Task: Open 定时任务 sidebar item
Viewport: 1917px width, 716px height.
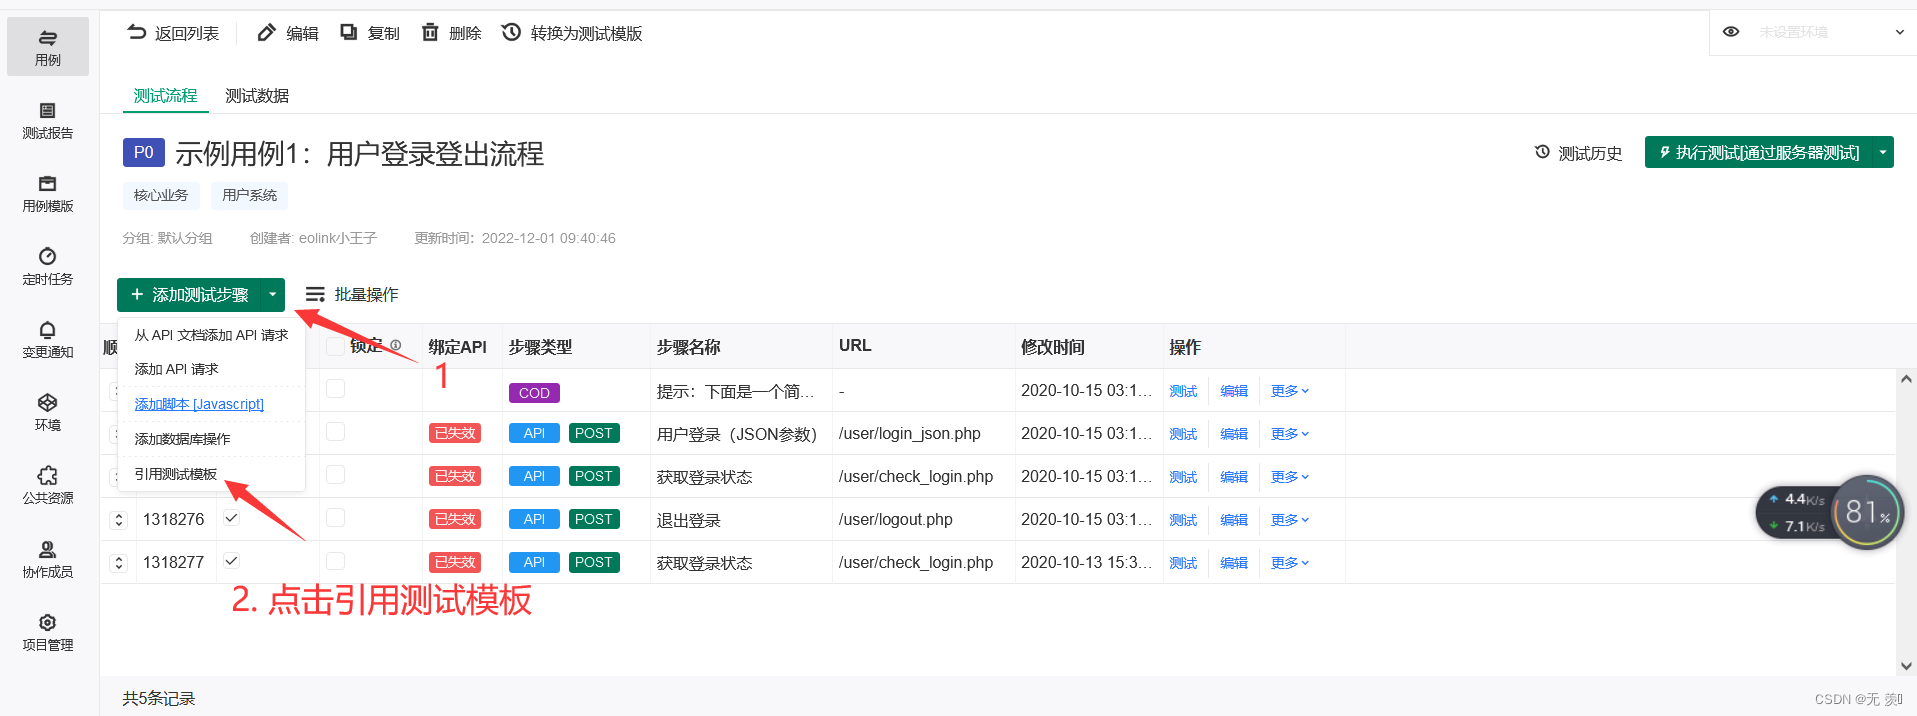Action: pos(48,266)
